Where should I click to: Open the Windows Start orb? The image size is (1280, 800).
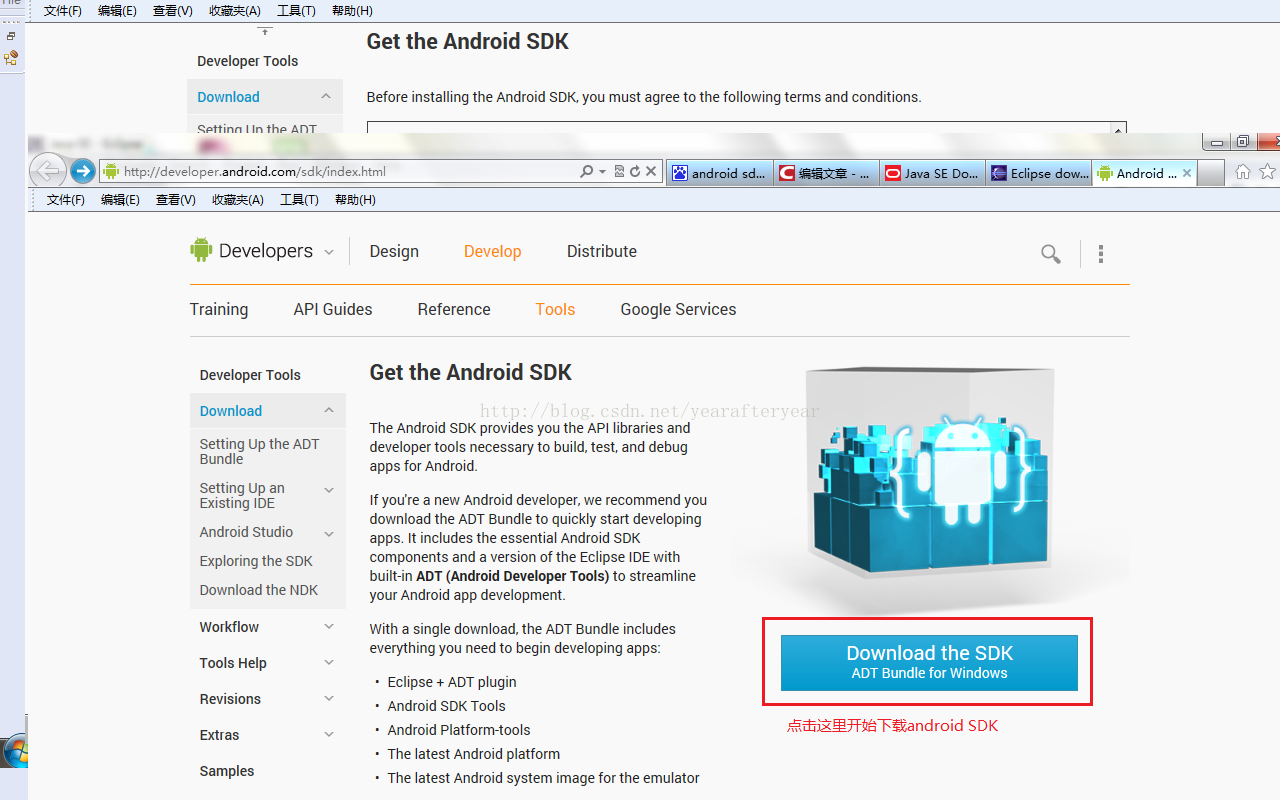[14, 752]
